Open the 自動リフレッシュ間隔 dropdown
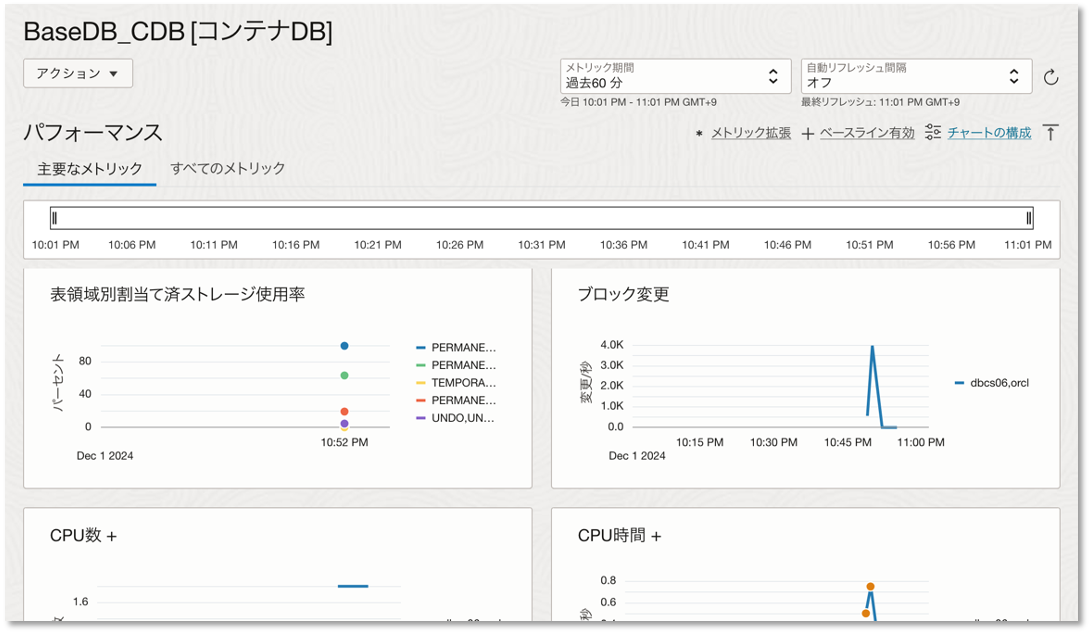Screen dimensions: 1092x634 coord(916,76)
